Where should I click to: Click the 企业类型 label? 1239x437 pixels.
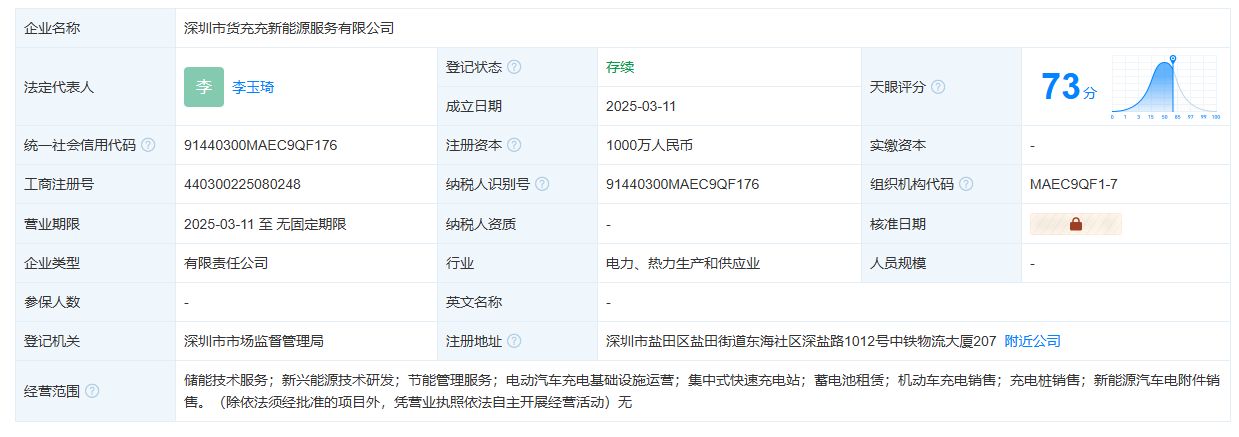coord(52,263)
